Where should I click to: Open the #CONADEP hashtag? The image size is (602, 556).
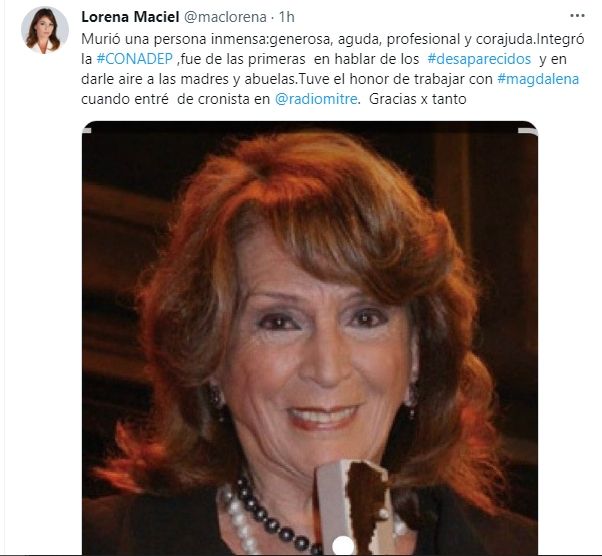click(135, 59)
